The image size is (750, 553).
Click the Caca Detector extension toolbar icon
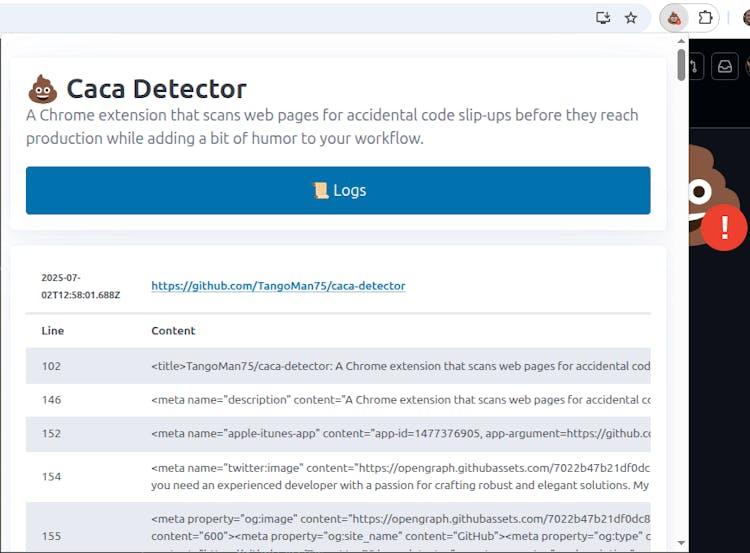coord(675,18)
